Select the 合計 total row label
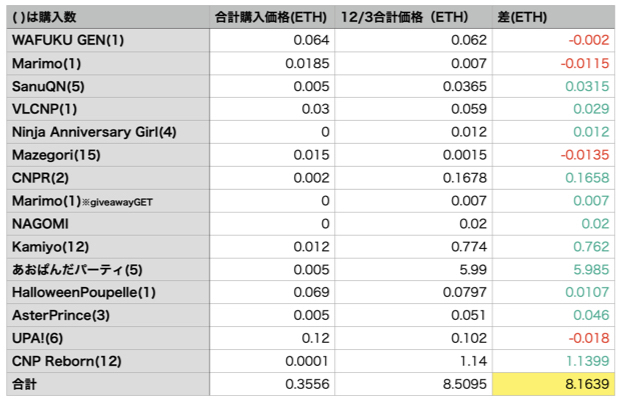 (x=108, y=384)
